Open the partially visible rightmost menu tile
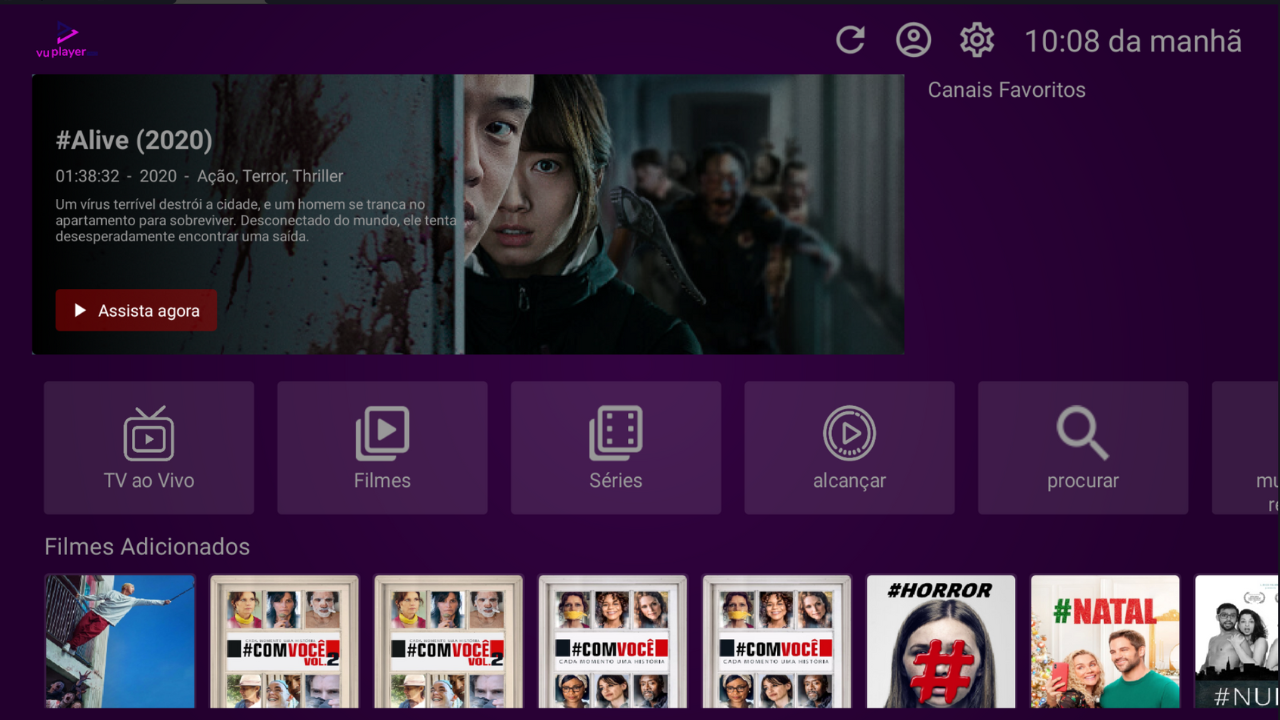The image size is (1280, 720). (x=1250, y=447)
